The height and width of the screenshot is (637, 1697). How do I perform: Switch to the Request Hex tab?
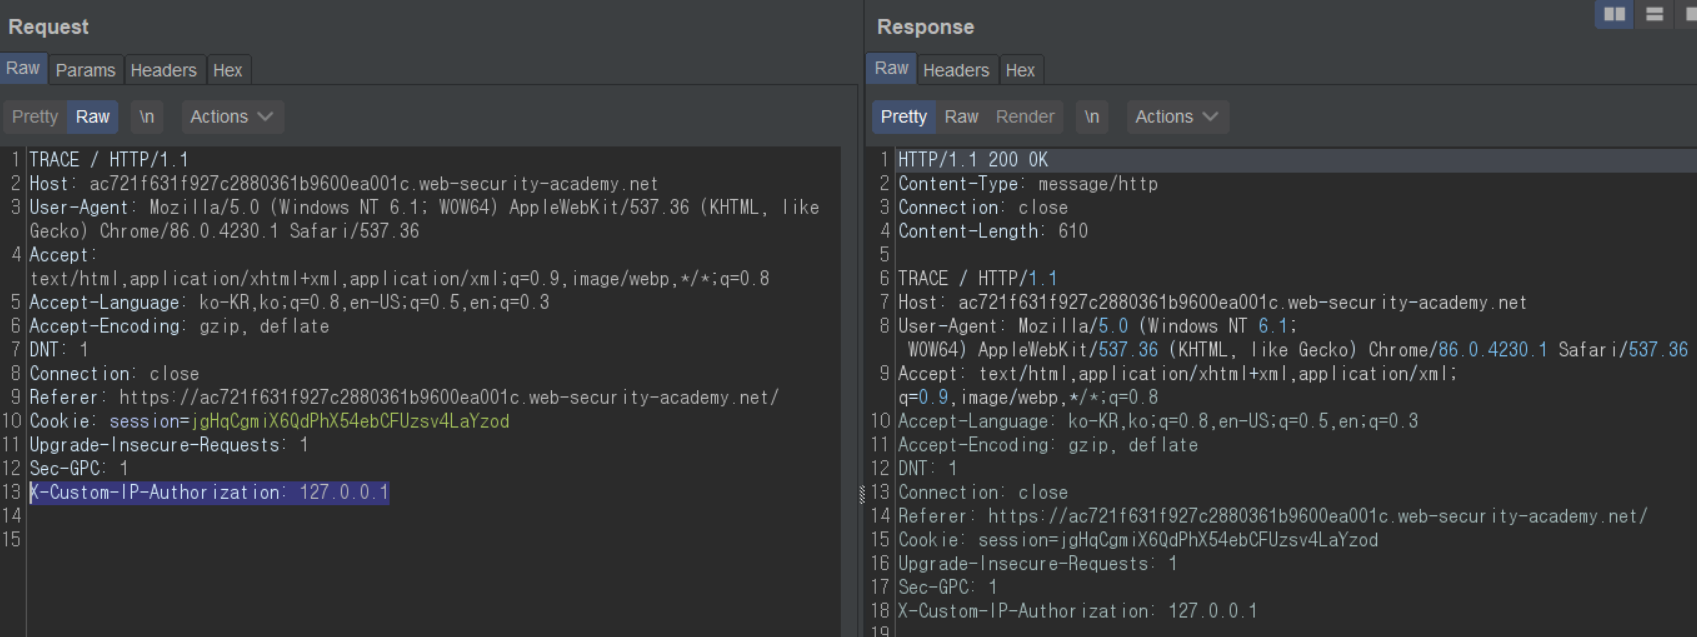[x=227, y=70]
